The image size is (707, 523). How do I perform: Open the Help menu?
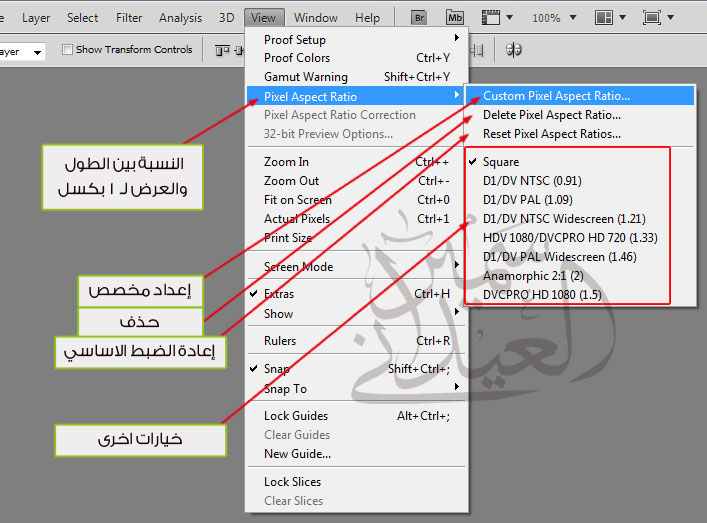coord(367,18)
